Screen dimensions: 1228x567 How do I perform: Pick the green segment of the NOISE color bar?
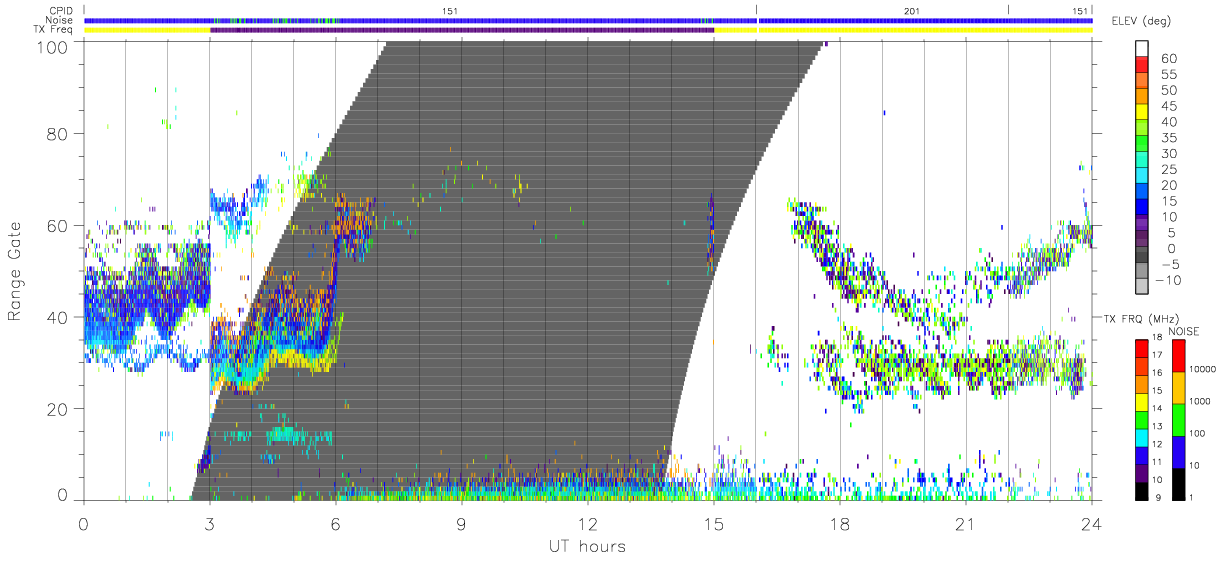[x=1177, y=418]
